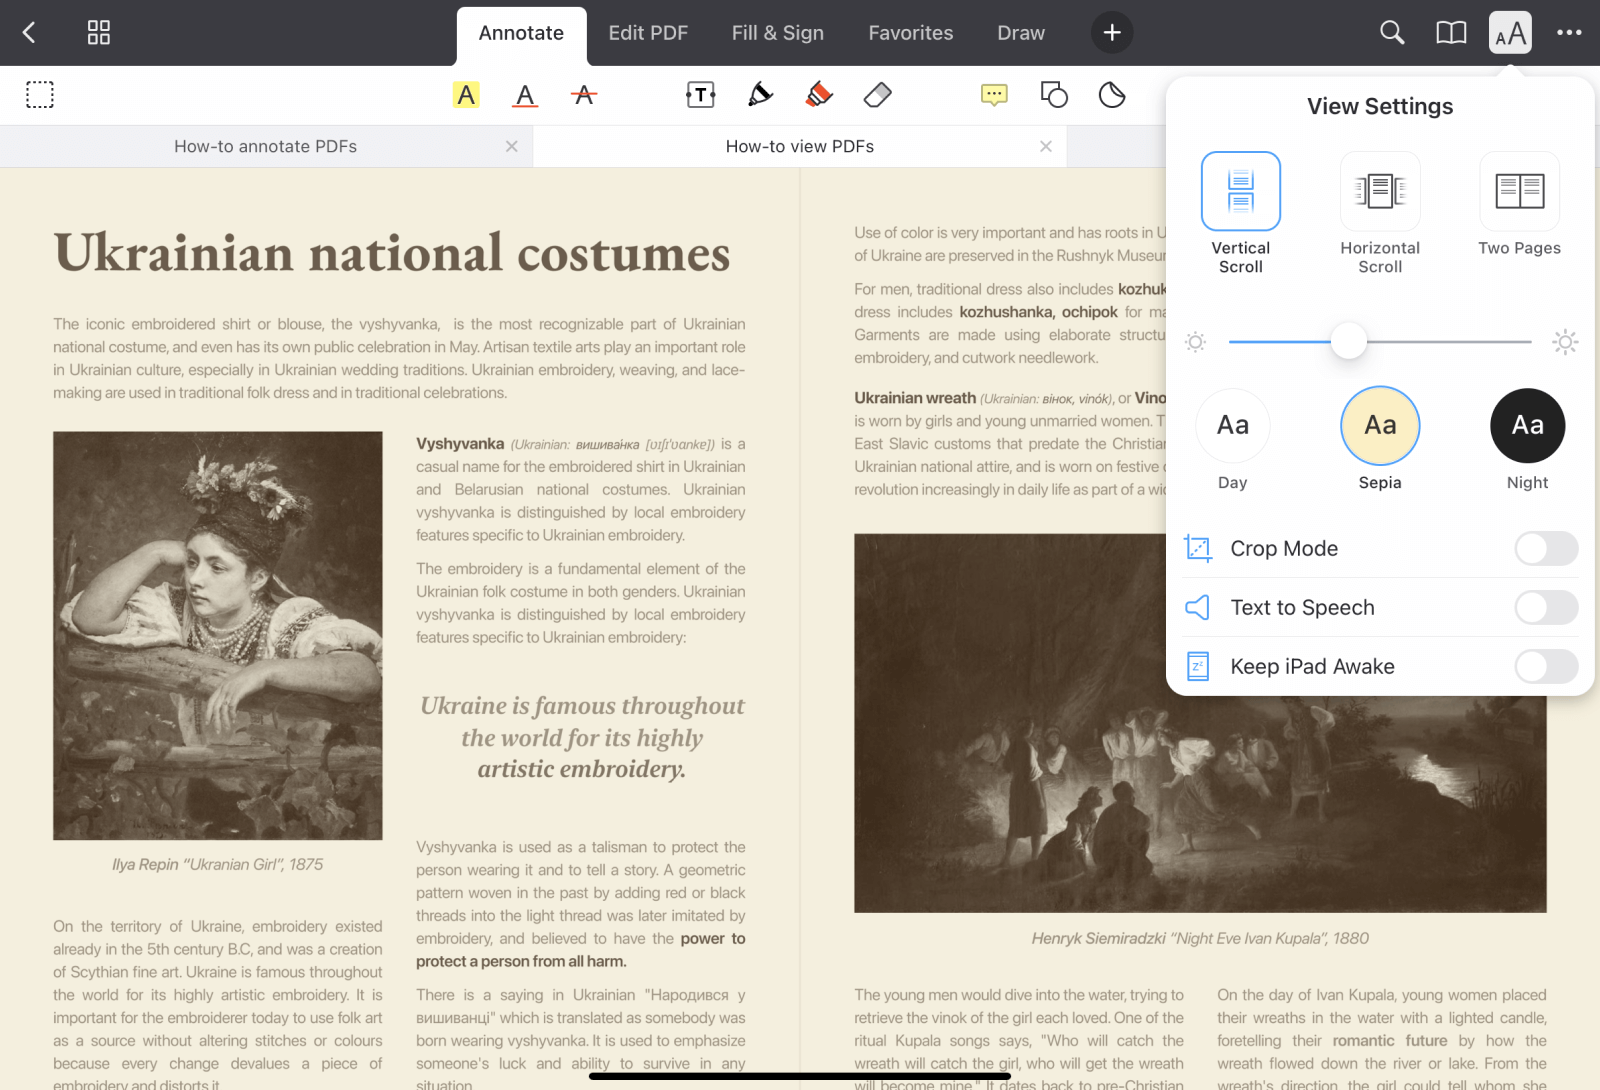The height and width of the screenshot is (1090, 1600).
Task: Tap the italic pull quote about embroidery
Action: (x=582, y=737)
